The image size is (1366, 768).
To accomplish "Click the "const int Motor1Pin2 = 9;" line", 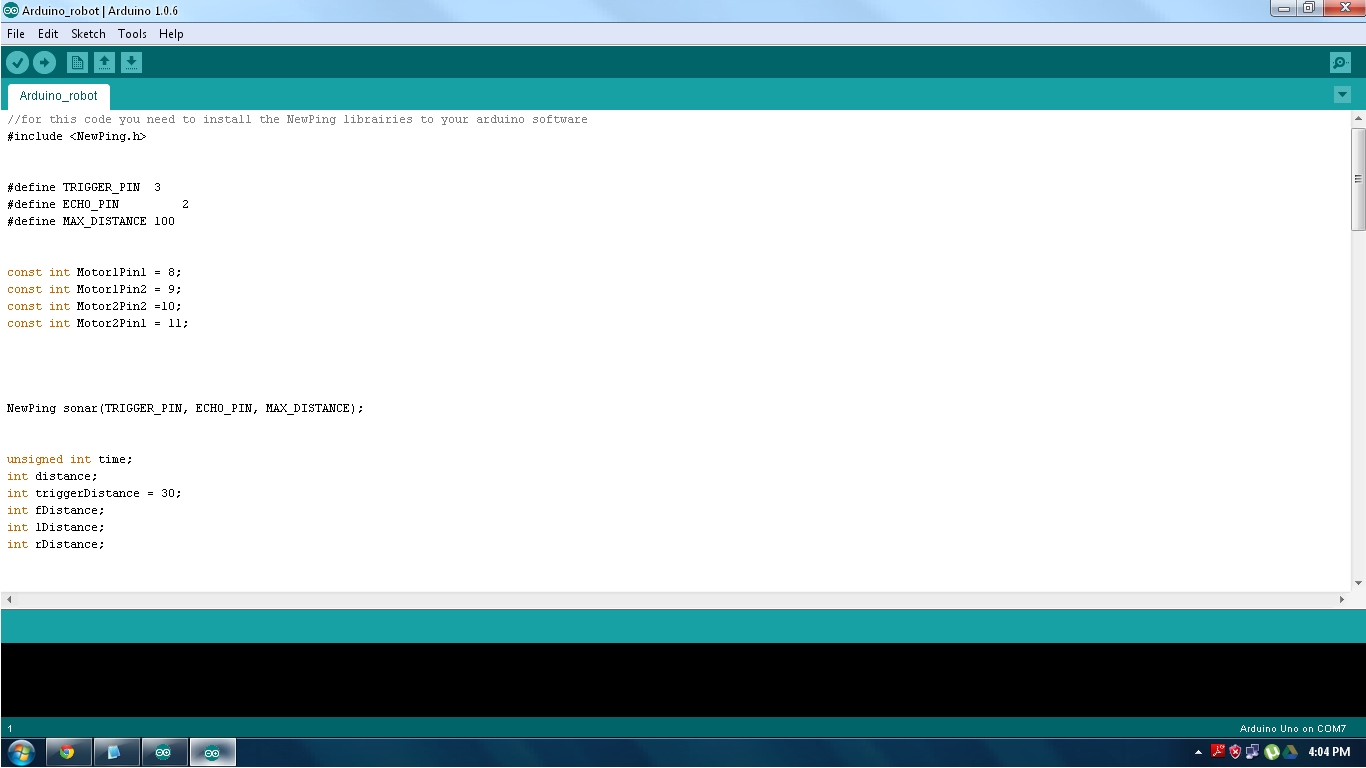I will 94,289.
